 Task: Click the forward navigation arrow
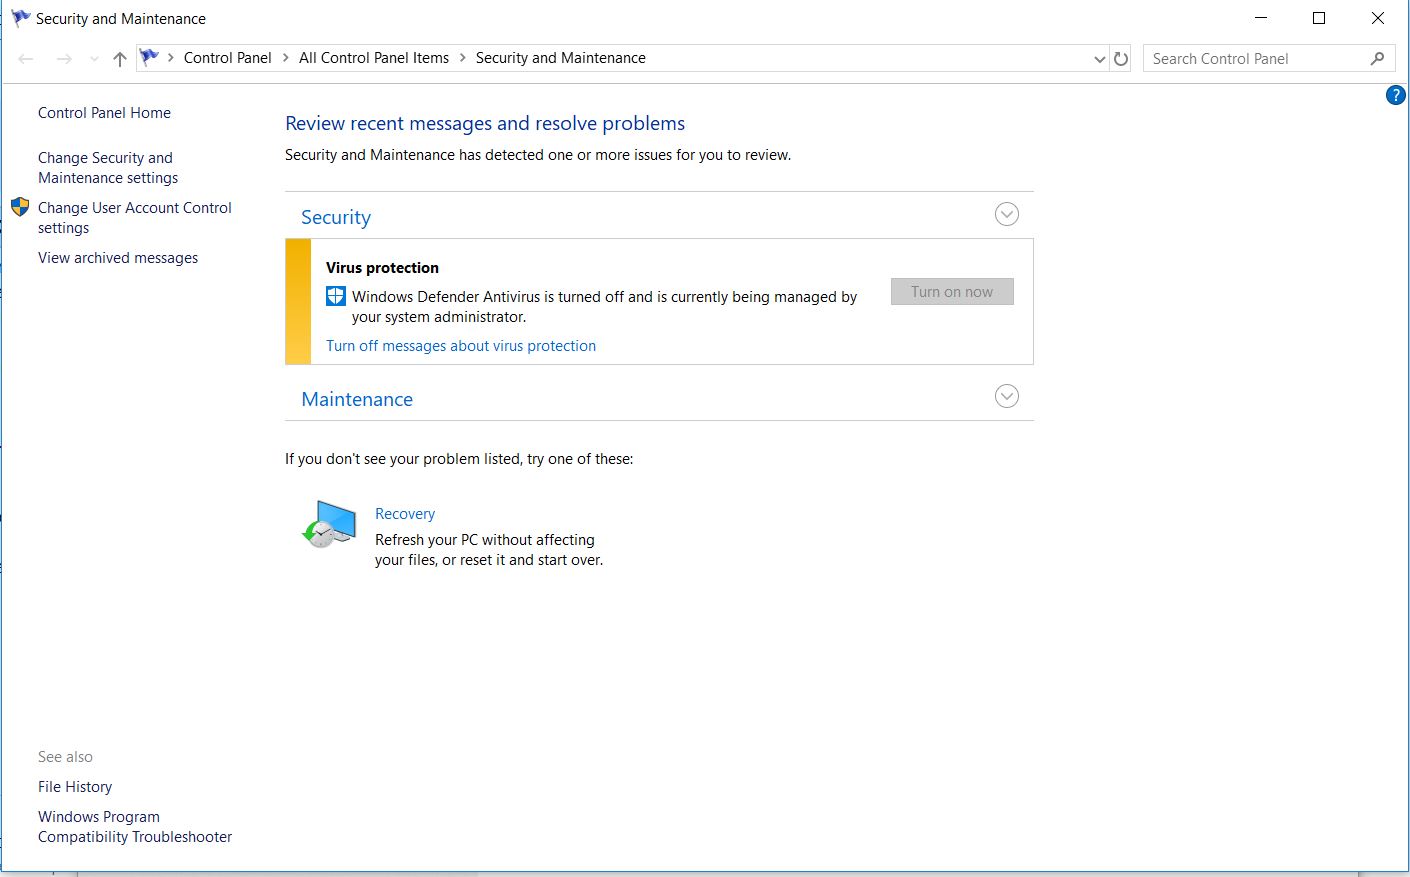64,59
